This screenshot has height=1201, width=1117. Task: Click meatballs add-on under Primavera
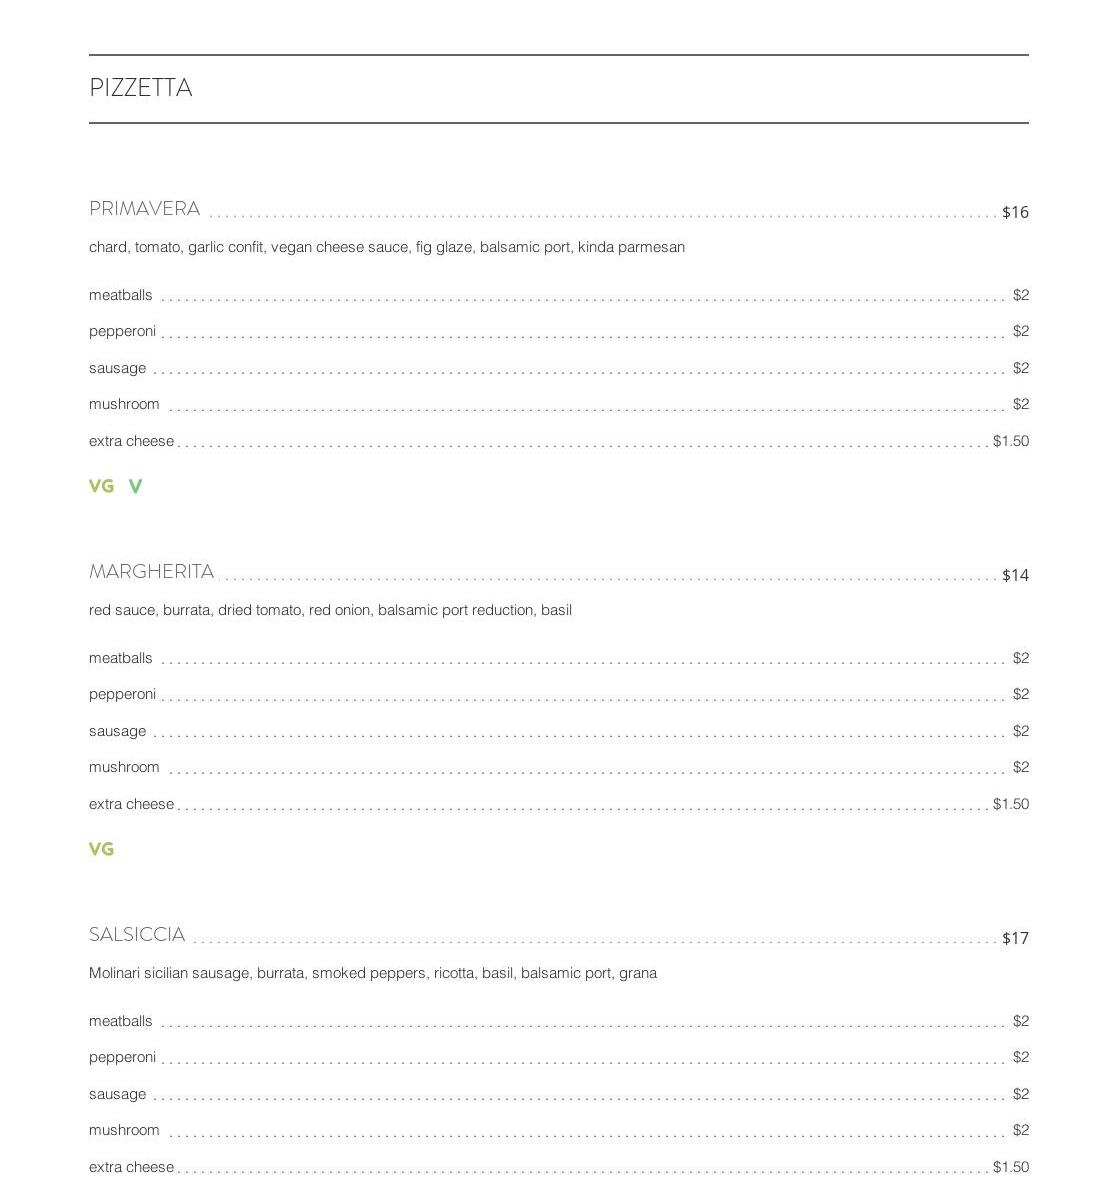coord(121,295)
